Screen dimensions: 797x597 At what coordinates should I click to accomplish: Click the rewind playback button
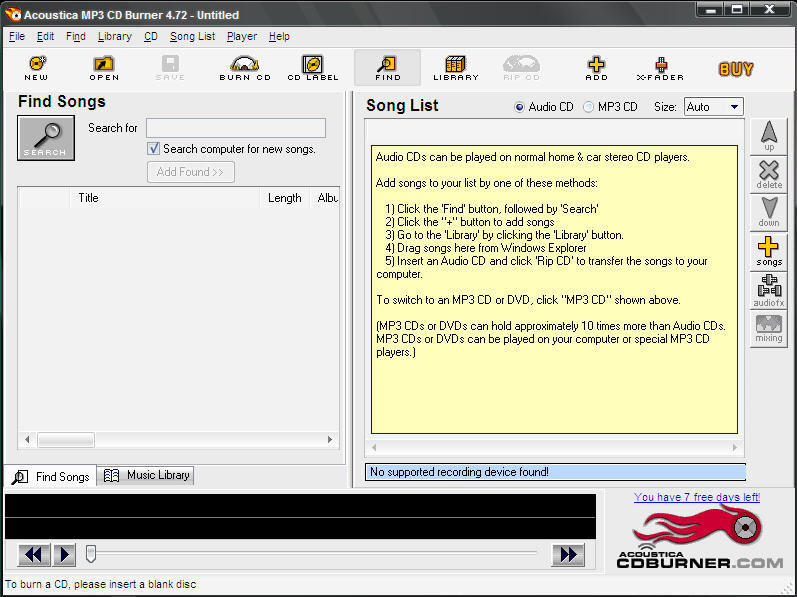[34, 554]
